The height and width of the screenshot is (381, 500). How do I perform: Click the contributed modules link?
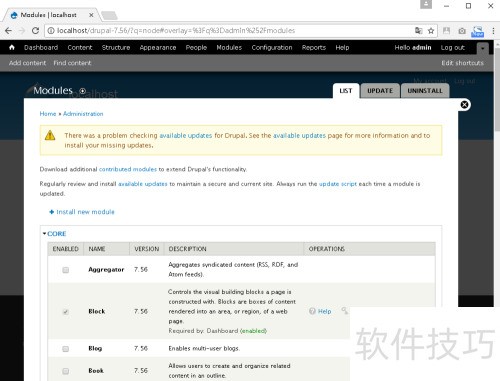128,169
